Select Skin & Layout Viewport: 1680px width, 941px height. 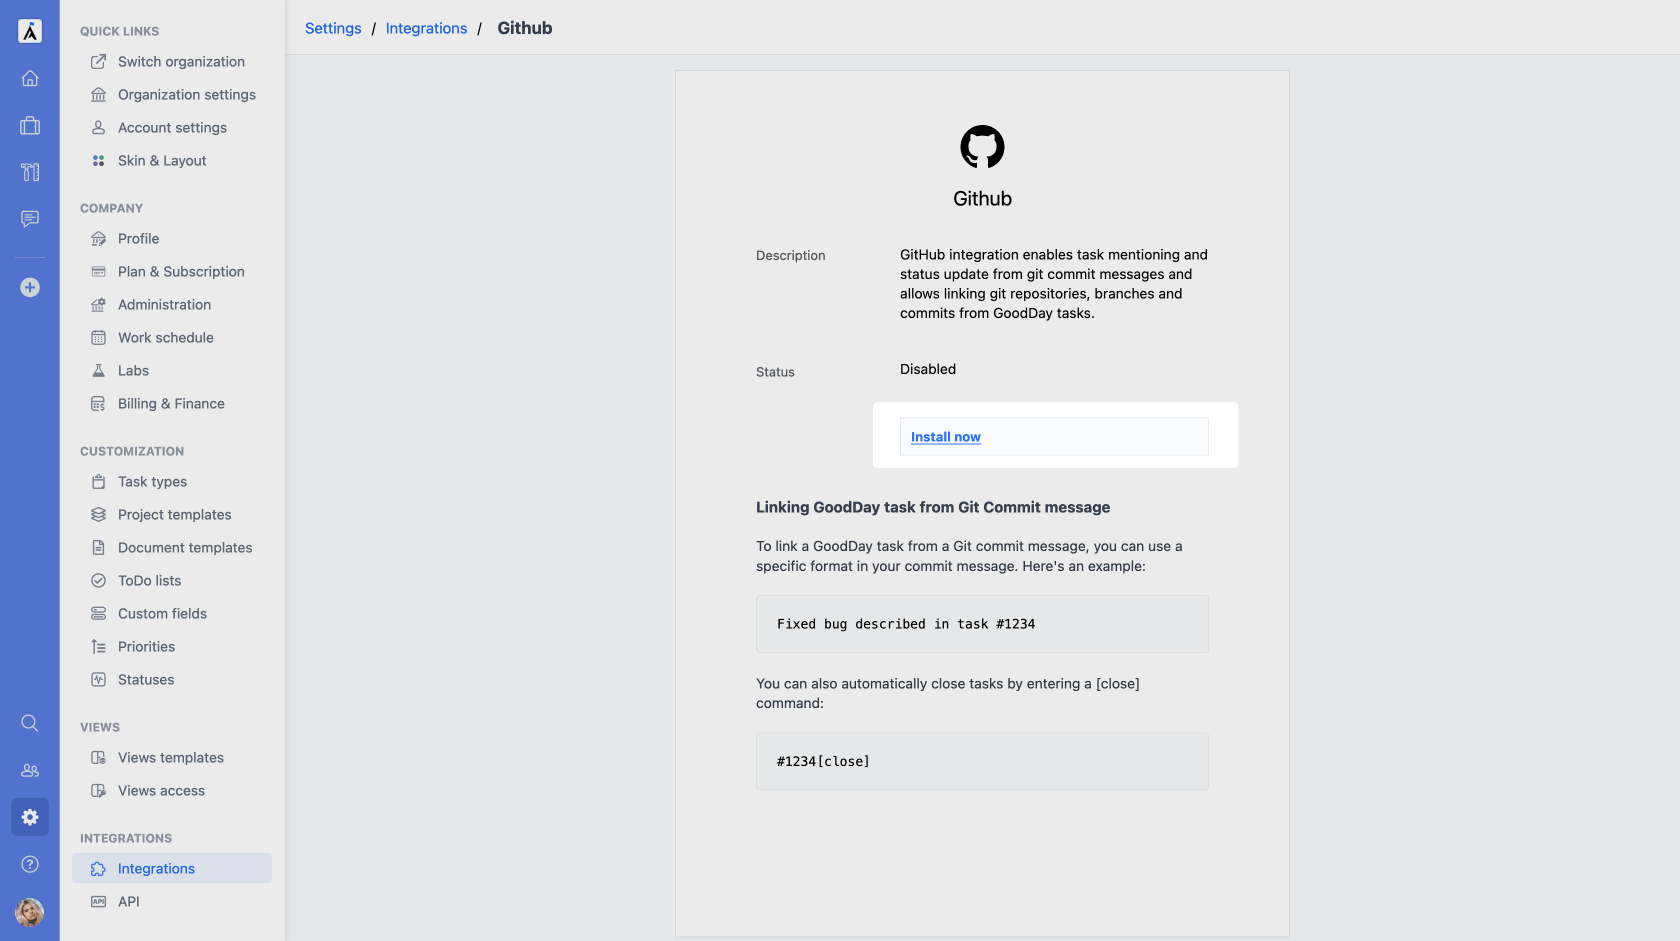(x=162, y=161)
